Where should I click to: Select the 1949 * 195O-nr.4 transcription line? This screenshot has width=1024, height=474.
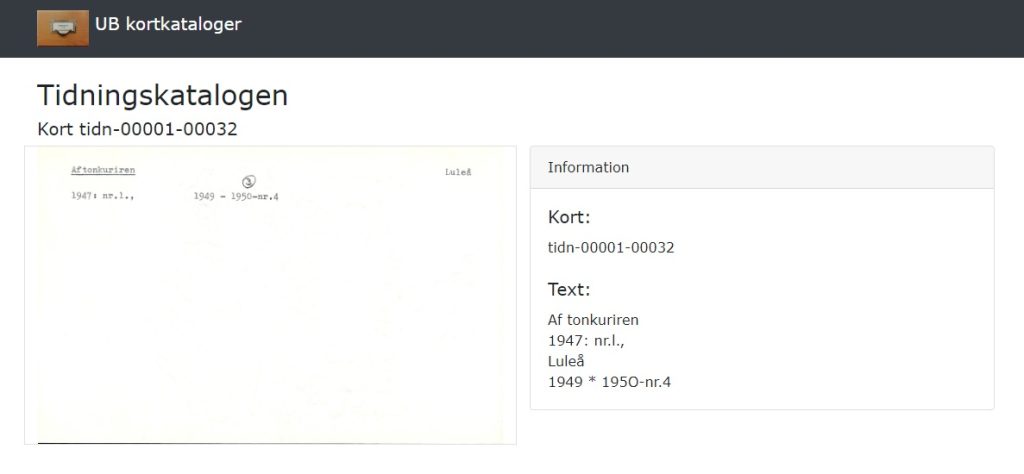[609, 382]
